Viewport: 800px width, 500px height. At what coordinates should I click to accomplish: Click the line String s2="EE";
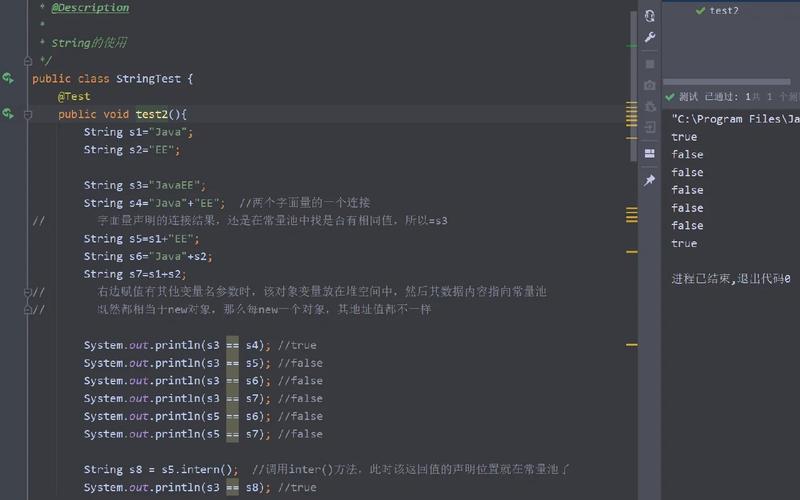[x=132, y=150]
